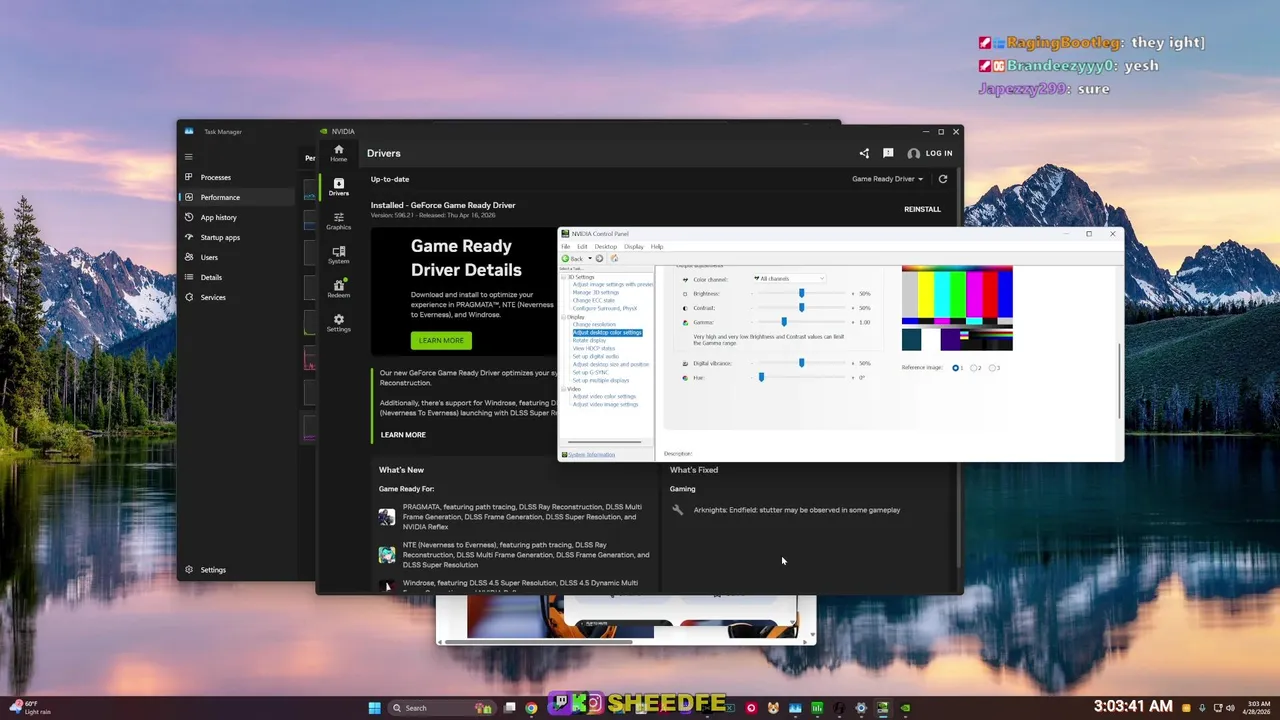Image resolution: width=1280 pixels, height=720 pixels.
Task: Select Change resolution in task tree
Action: click(x=595, y=325)
